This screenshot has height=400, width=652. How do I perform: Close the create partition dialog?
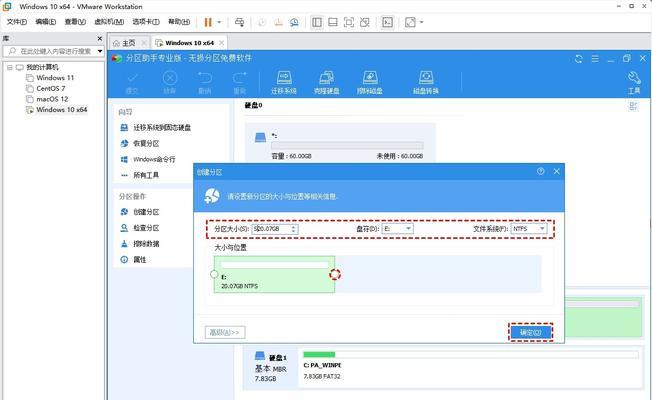coord(556,171)
